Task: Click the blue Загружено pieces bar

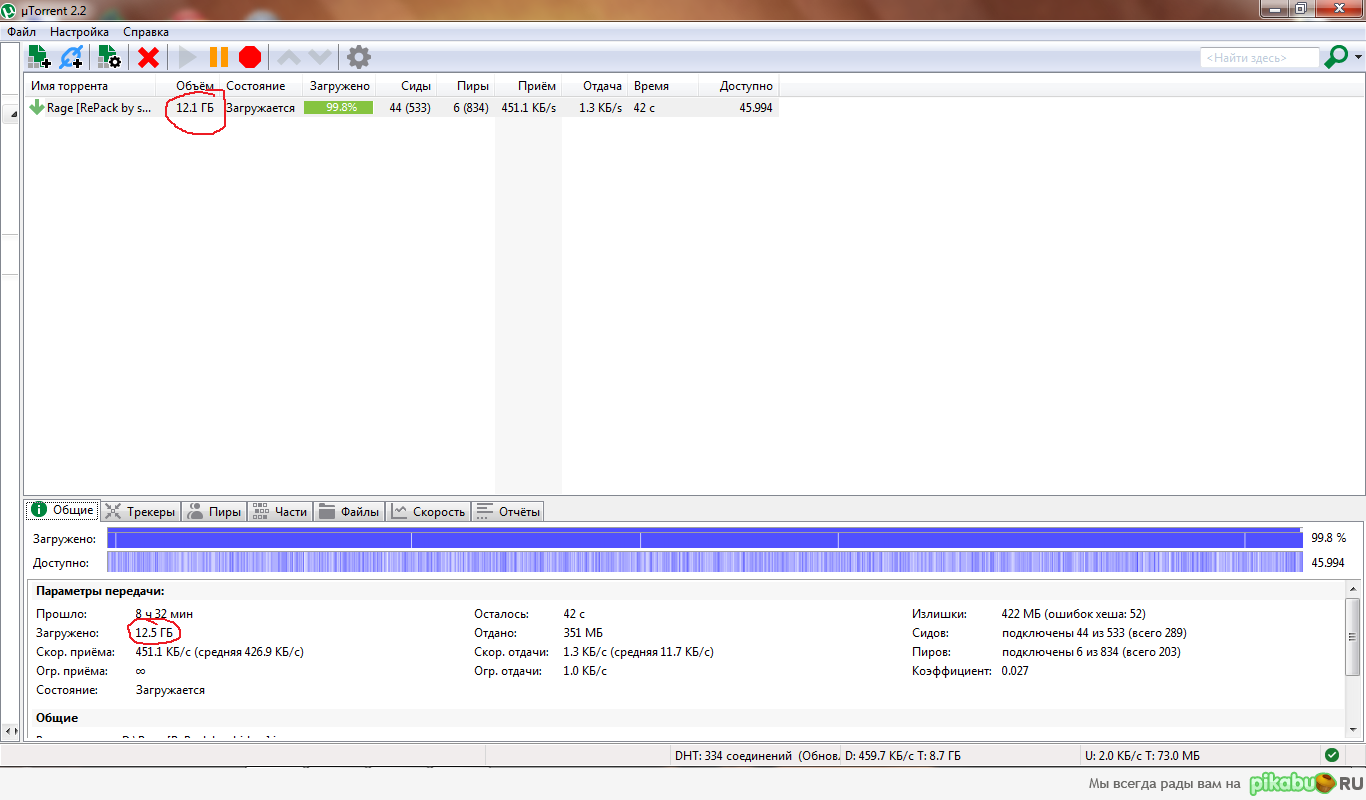Action: (x=705, y=538)
